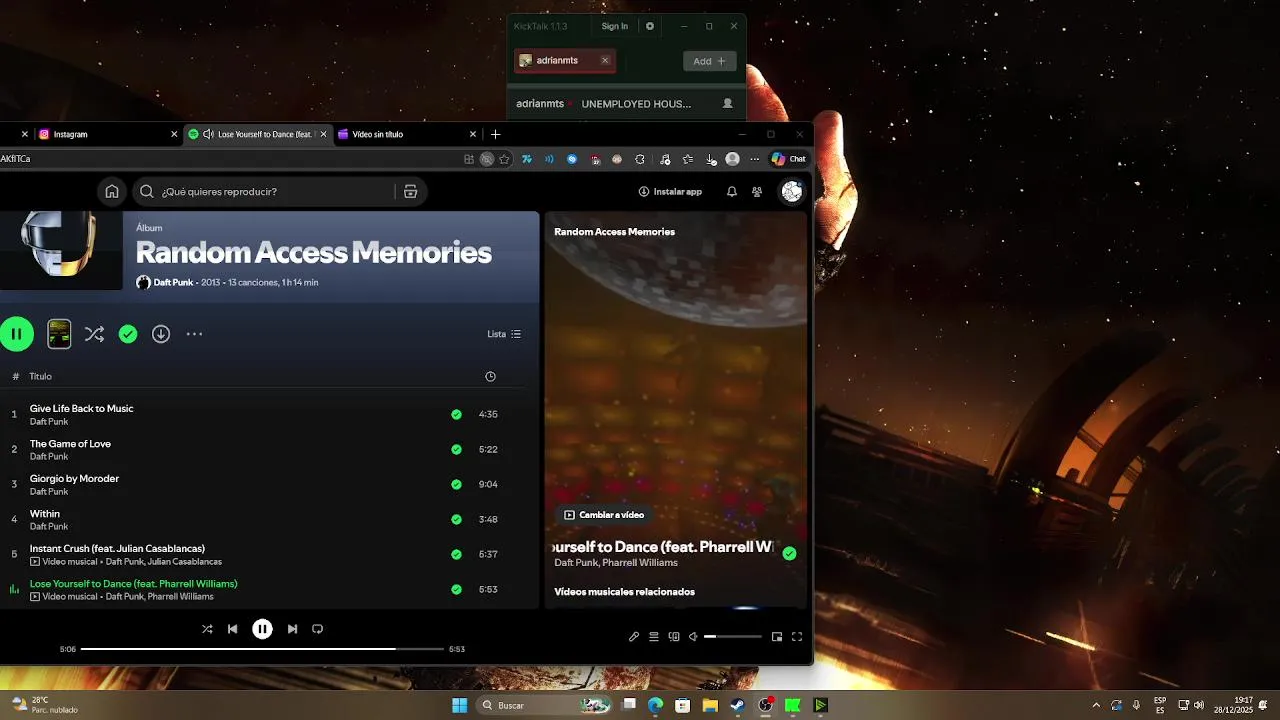1280x720 pixels.
Task: Pause album with large green button
Action: tap(17, 334)
